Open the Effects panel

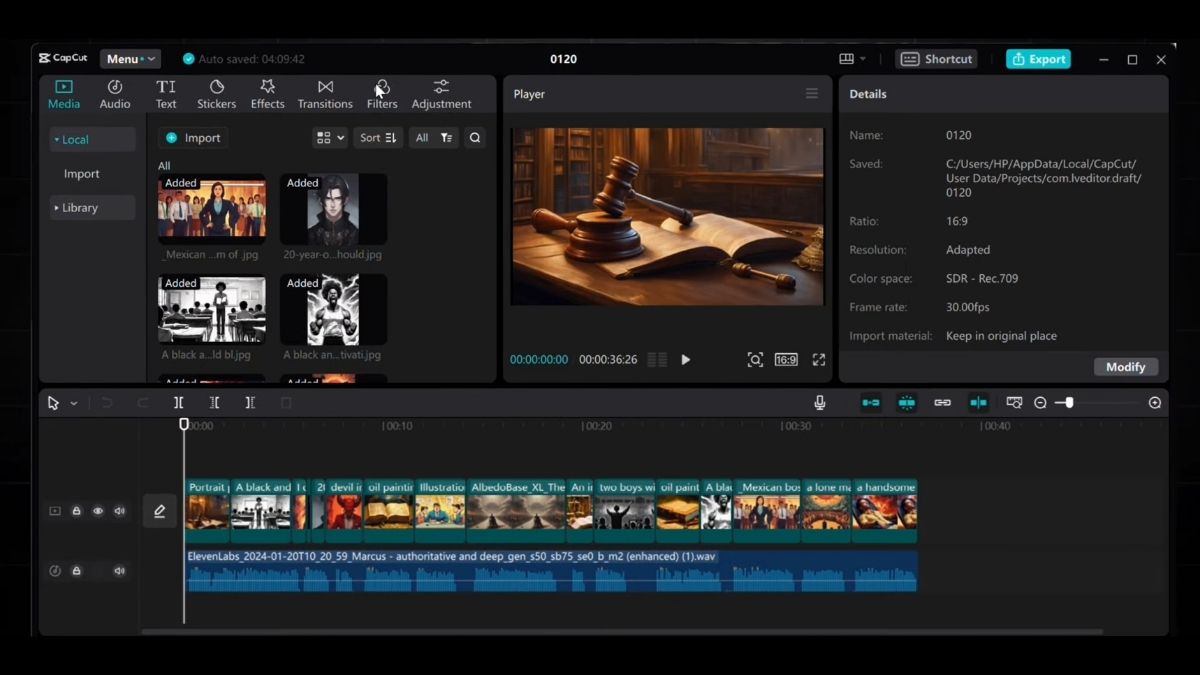click(x=267, y=94)
